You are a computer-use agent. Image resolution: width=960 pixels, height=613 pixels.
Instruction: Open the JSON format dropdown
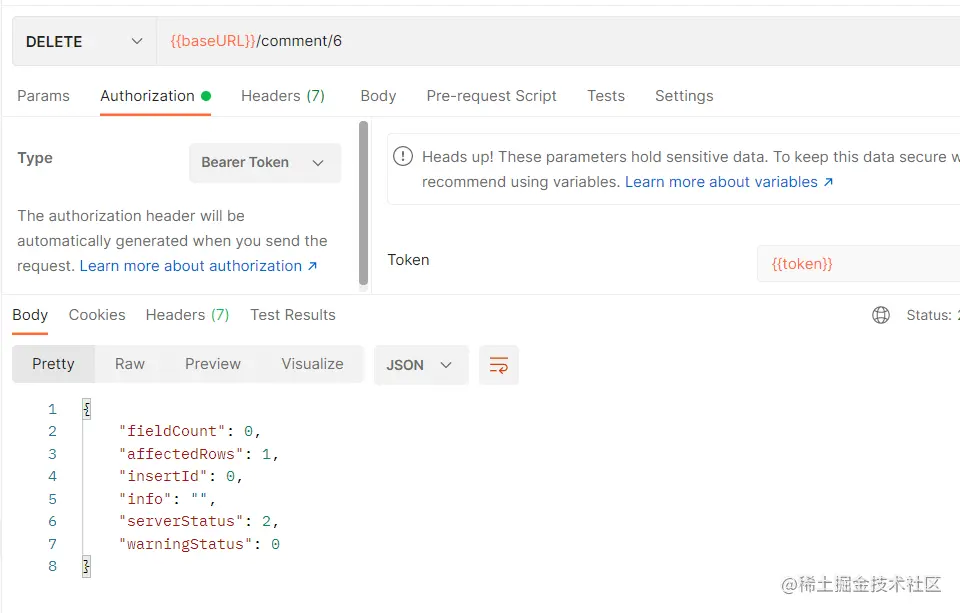tap(420, 365)
